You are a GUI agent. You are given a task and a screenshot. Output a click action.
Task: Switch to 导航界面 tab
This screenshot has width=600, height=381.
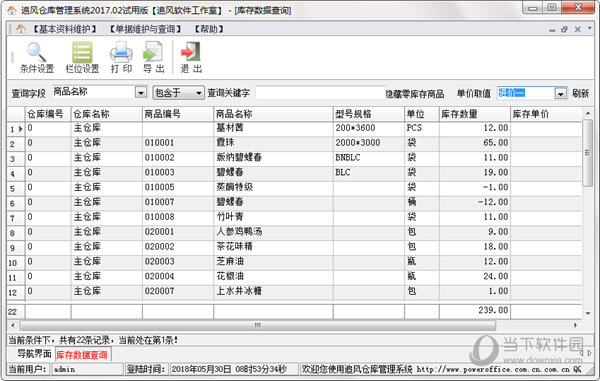pyautogui.click(x=34, y=354)
